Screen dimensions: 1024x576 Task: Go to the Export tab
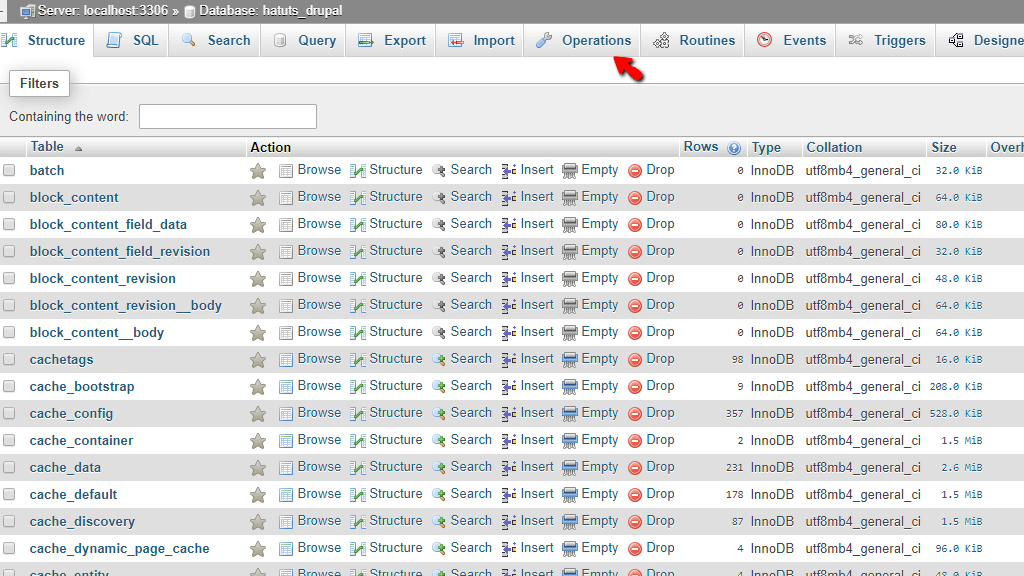[x=392, y=40]
